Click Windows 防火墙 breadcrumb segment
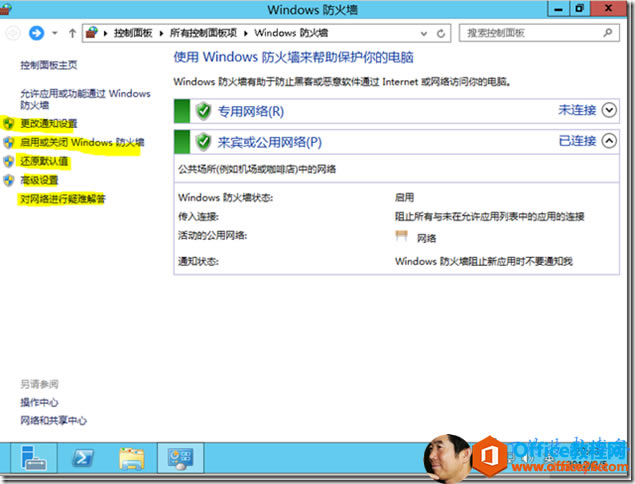This screenshot has width=635, height=484. click(291, 33)
